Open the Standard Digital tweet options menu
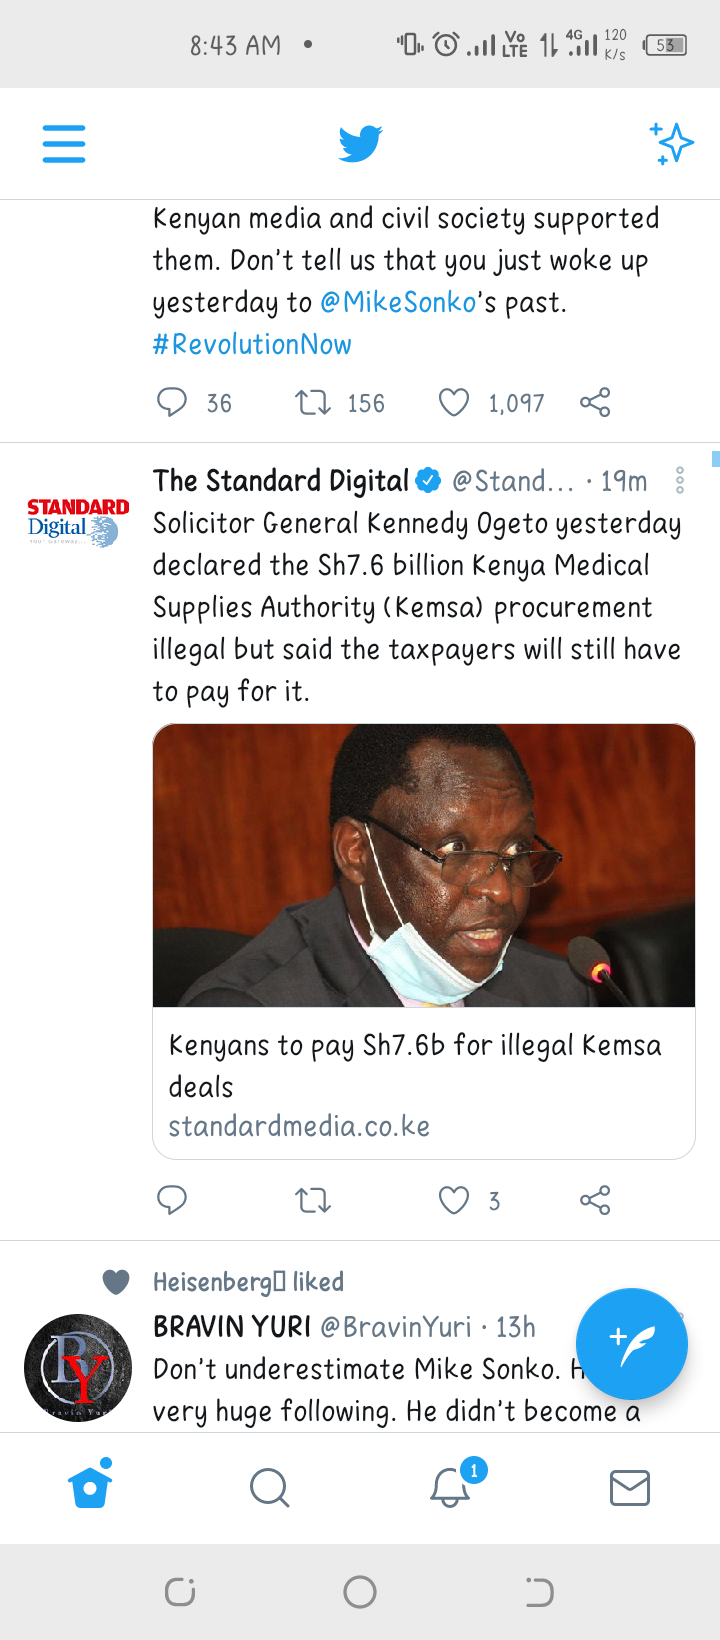Viewport: 720px width, 1640px height. pyautogui.click(x=680, y=480)
